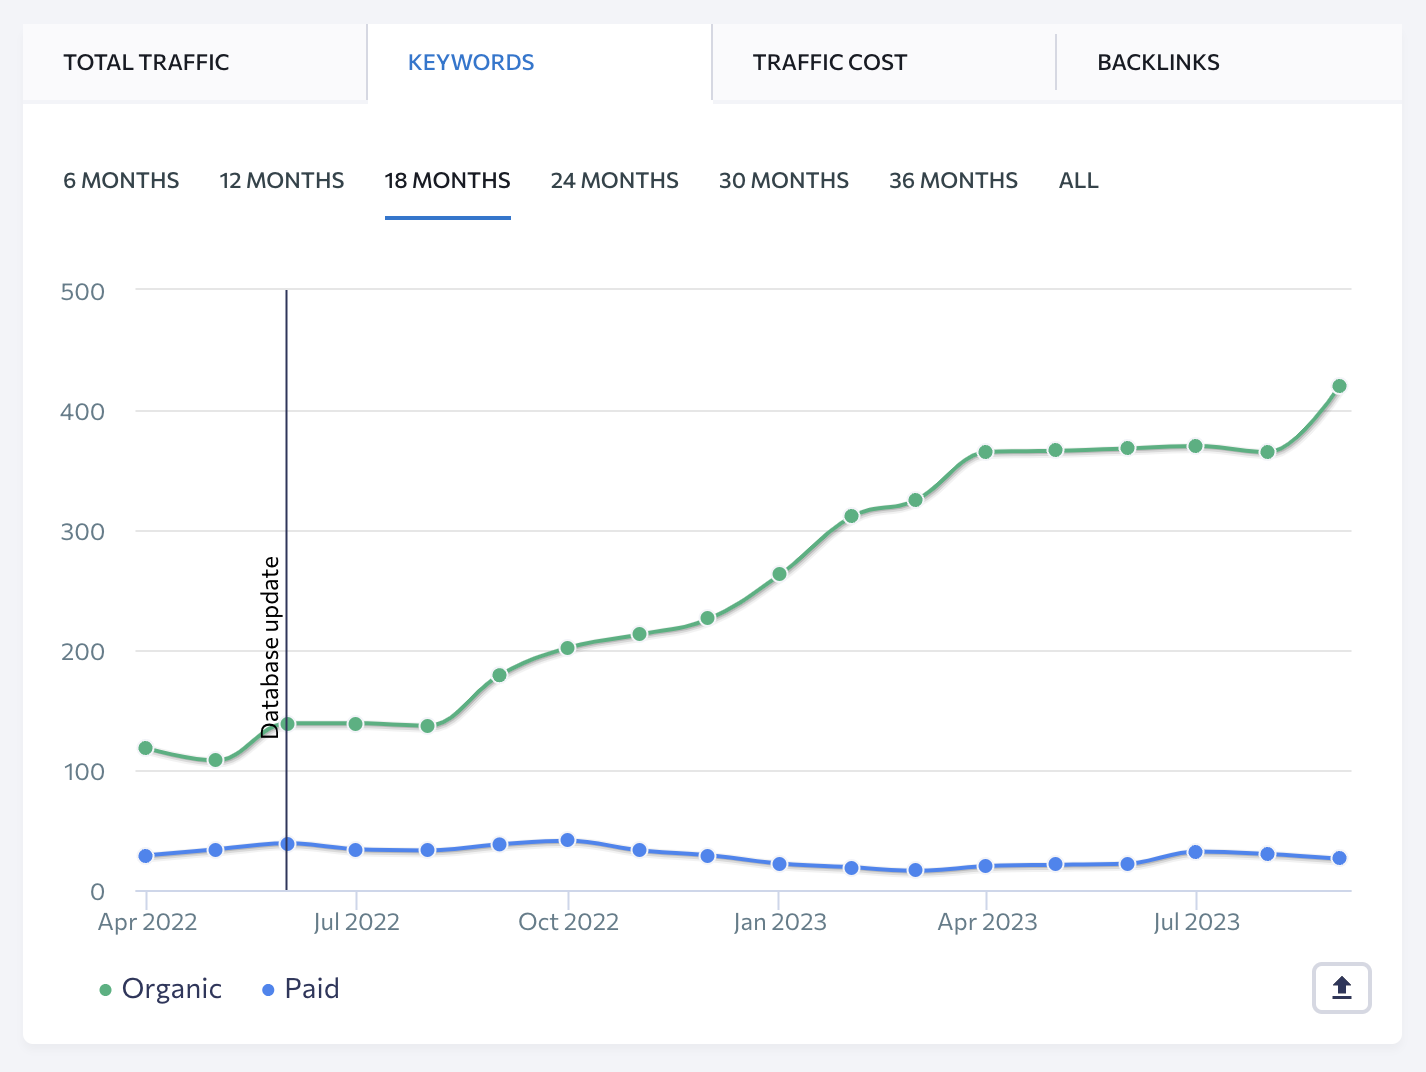Toggle the Organic series in legend
The width and height of the screenshot is (1426, 1072).
(x=171, y=989)
